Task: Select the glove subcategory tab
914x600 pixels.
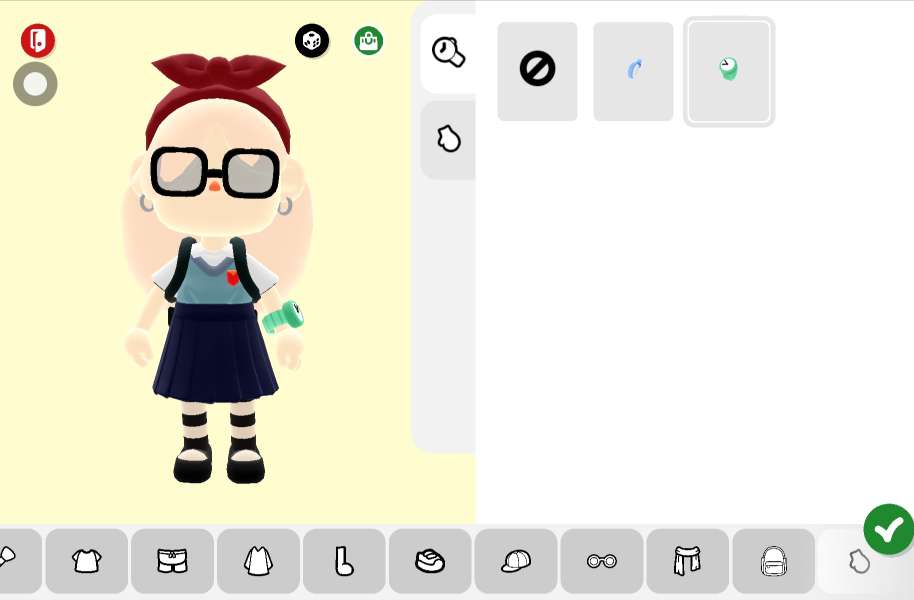Action: tap(448, 140)
